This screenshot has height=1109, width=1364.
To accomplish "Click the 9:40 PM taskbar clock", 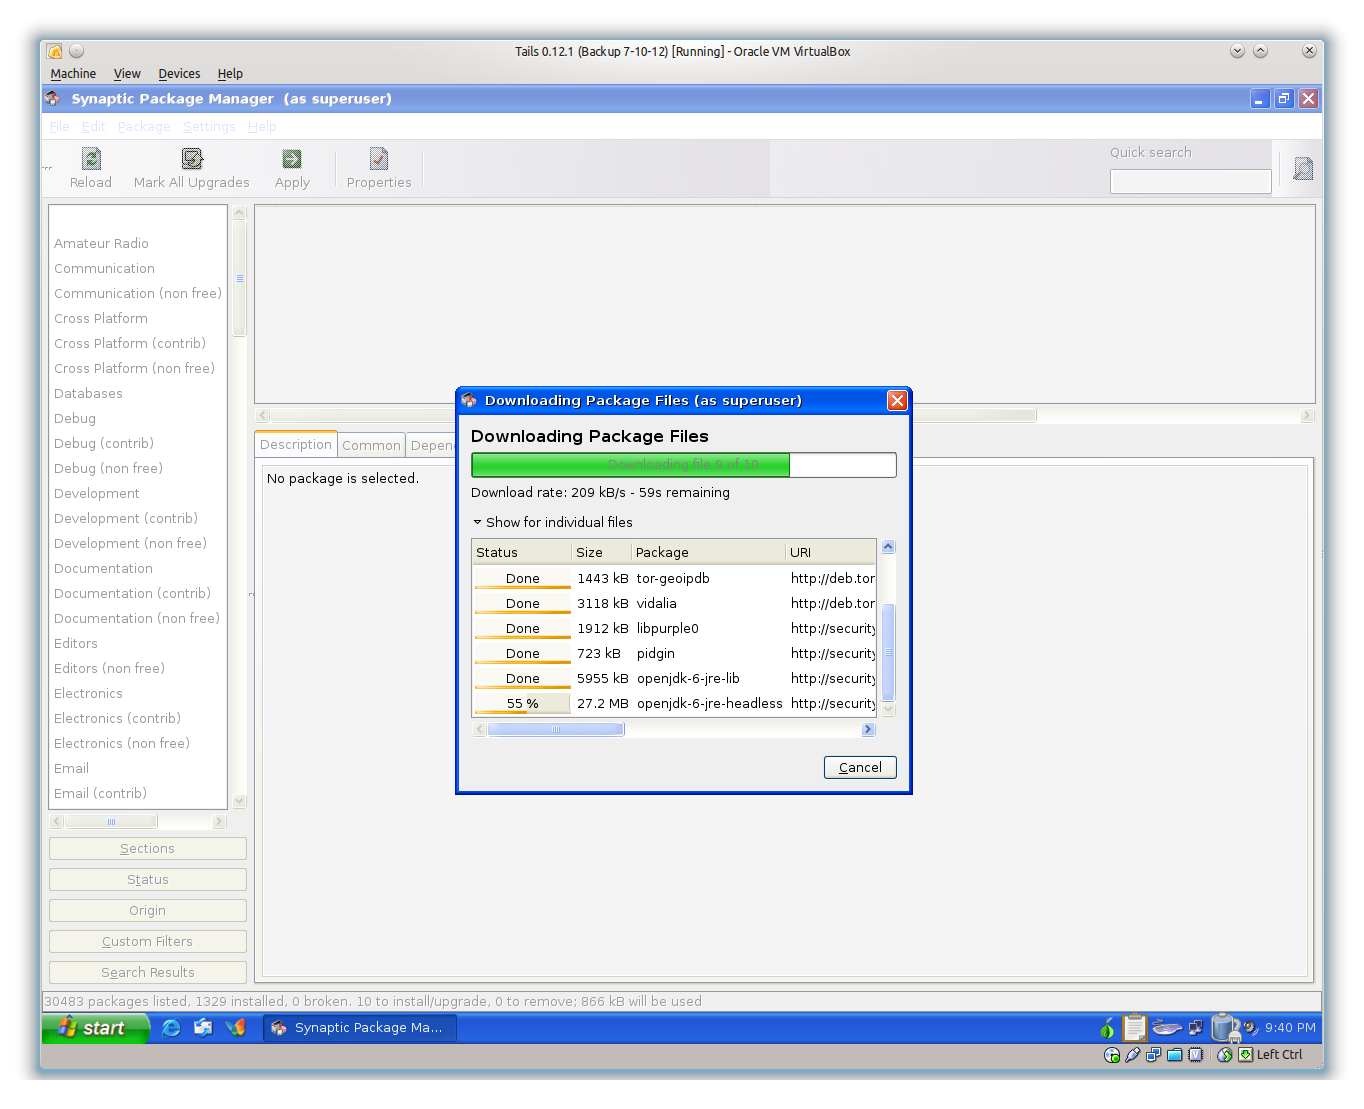I will (1290, 1028).
